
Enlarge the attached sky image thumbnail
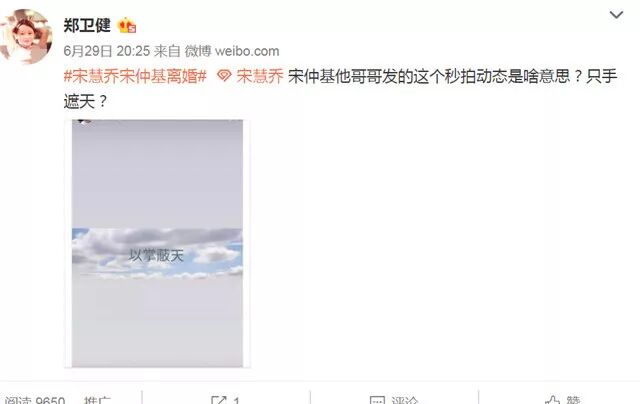click(157, 244)
